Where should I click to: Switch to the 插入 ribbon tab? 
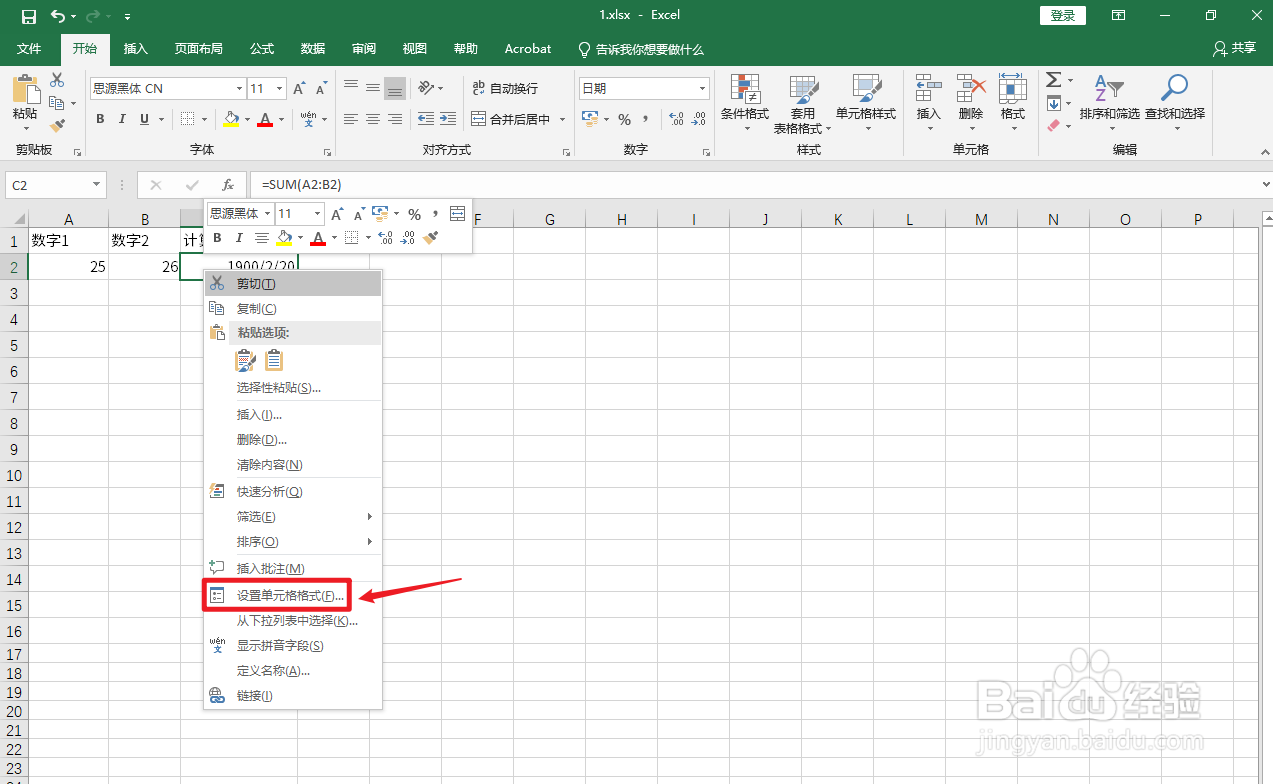(x=135, y=48)
